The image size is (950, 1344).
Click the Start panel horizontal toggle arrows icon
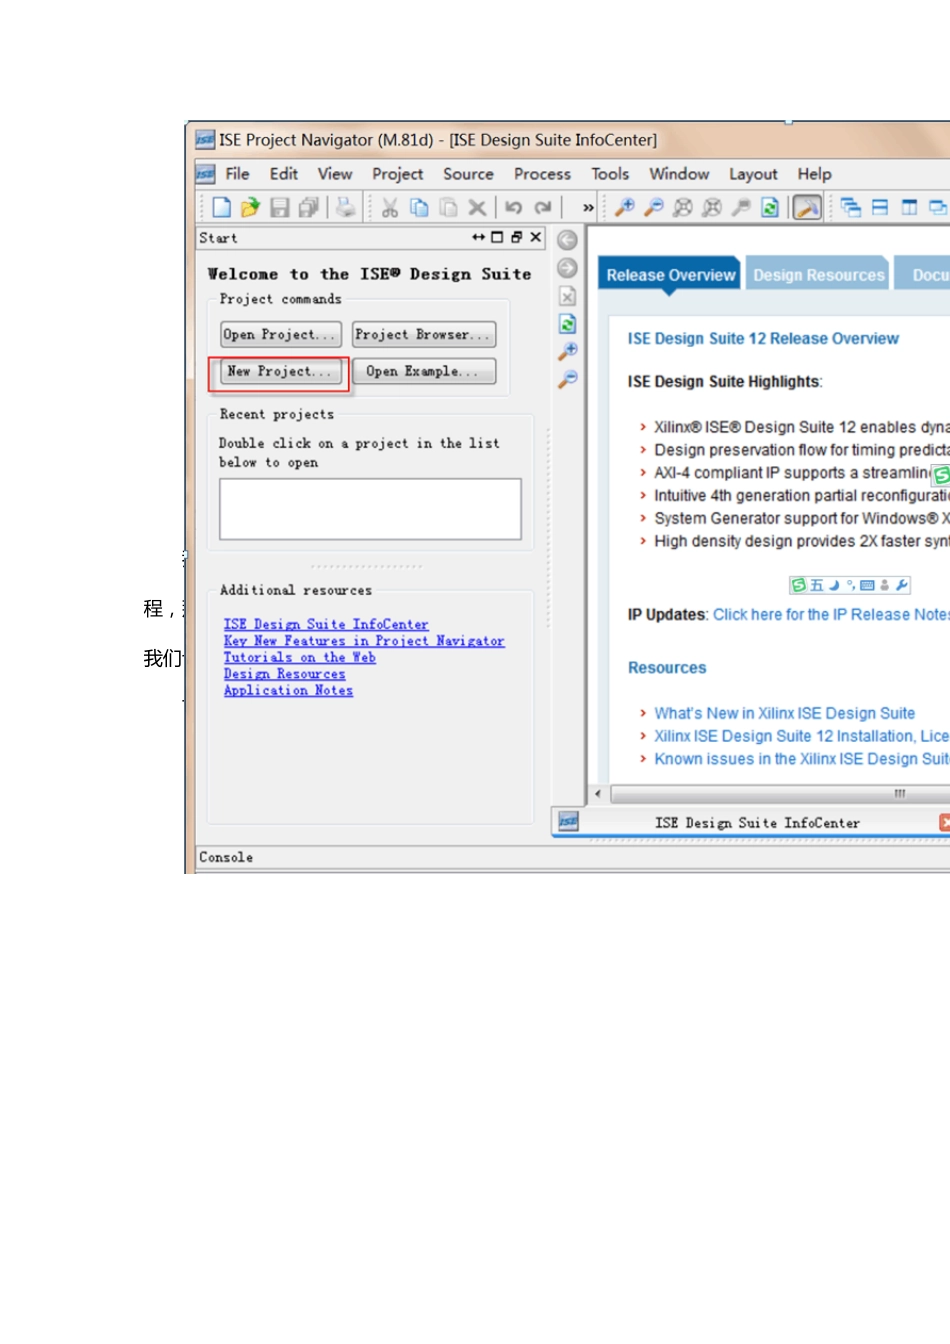click(478, 237)
